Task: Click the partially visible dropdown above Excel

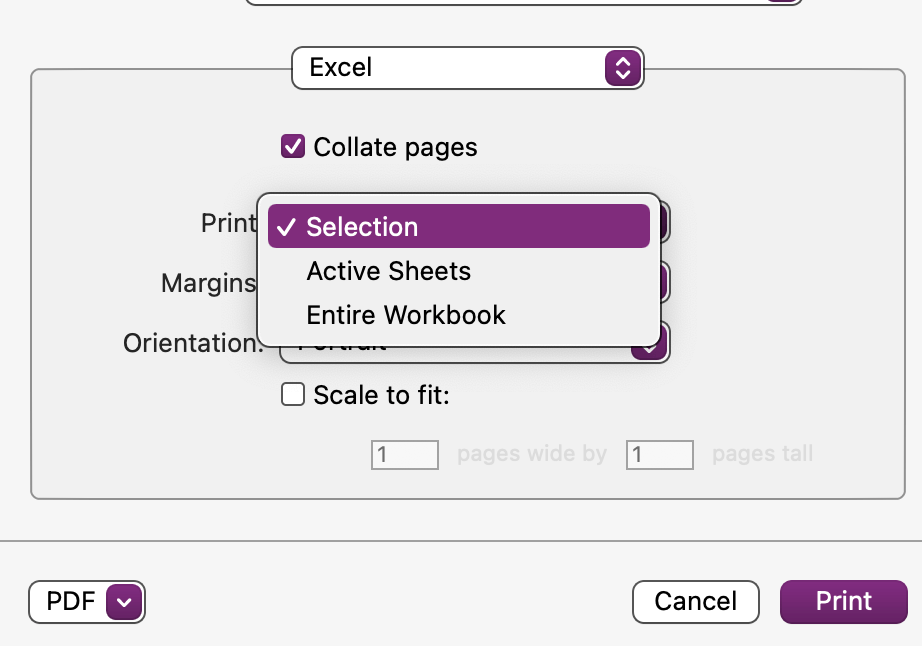Action: (520, 2)
